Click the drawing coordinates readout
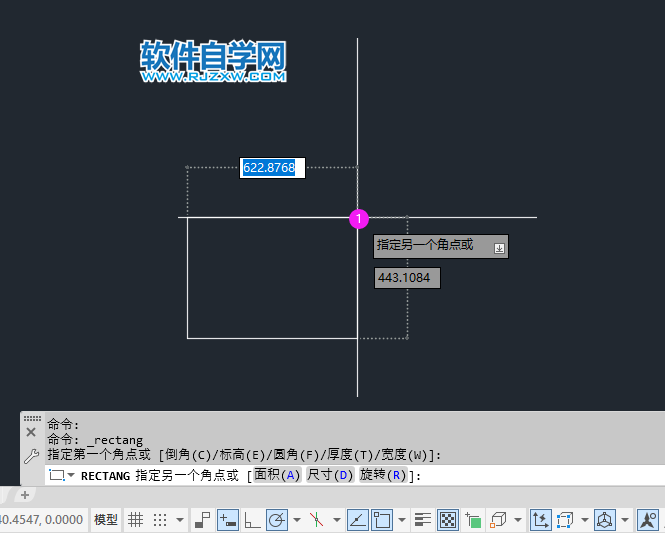This screenshot has width=665, height=533. (42, 520)
